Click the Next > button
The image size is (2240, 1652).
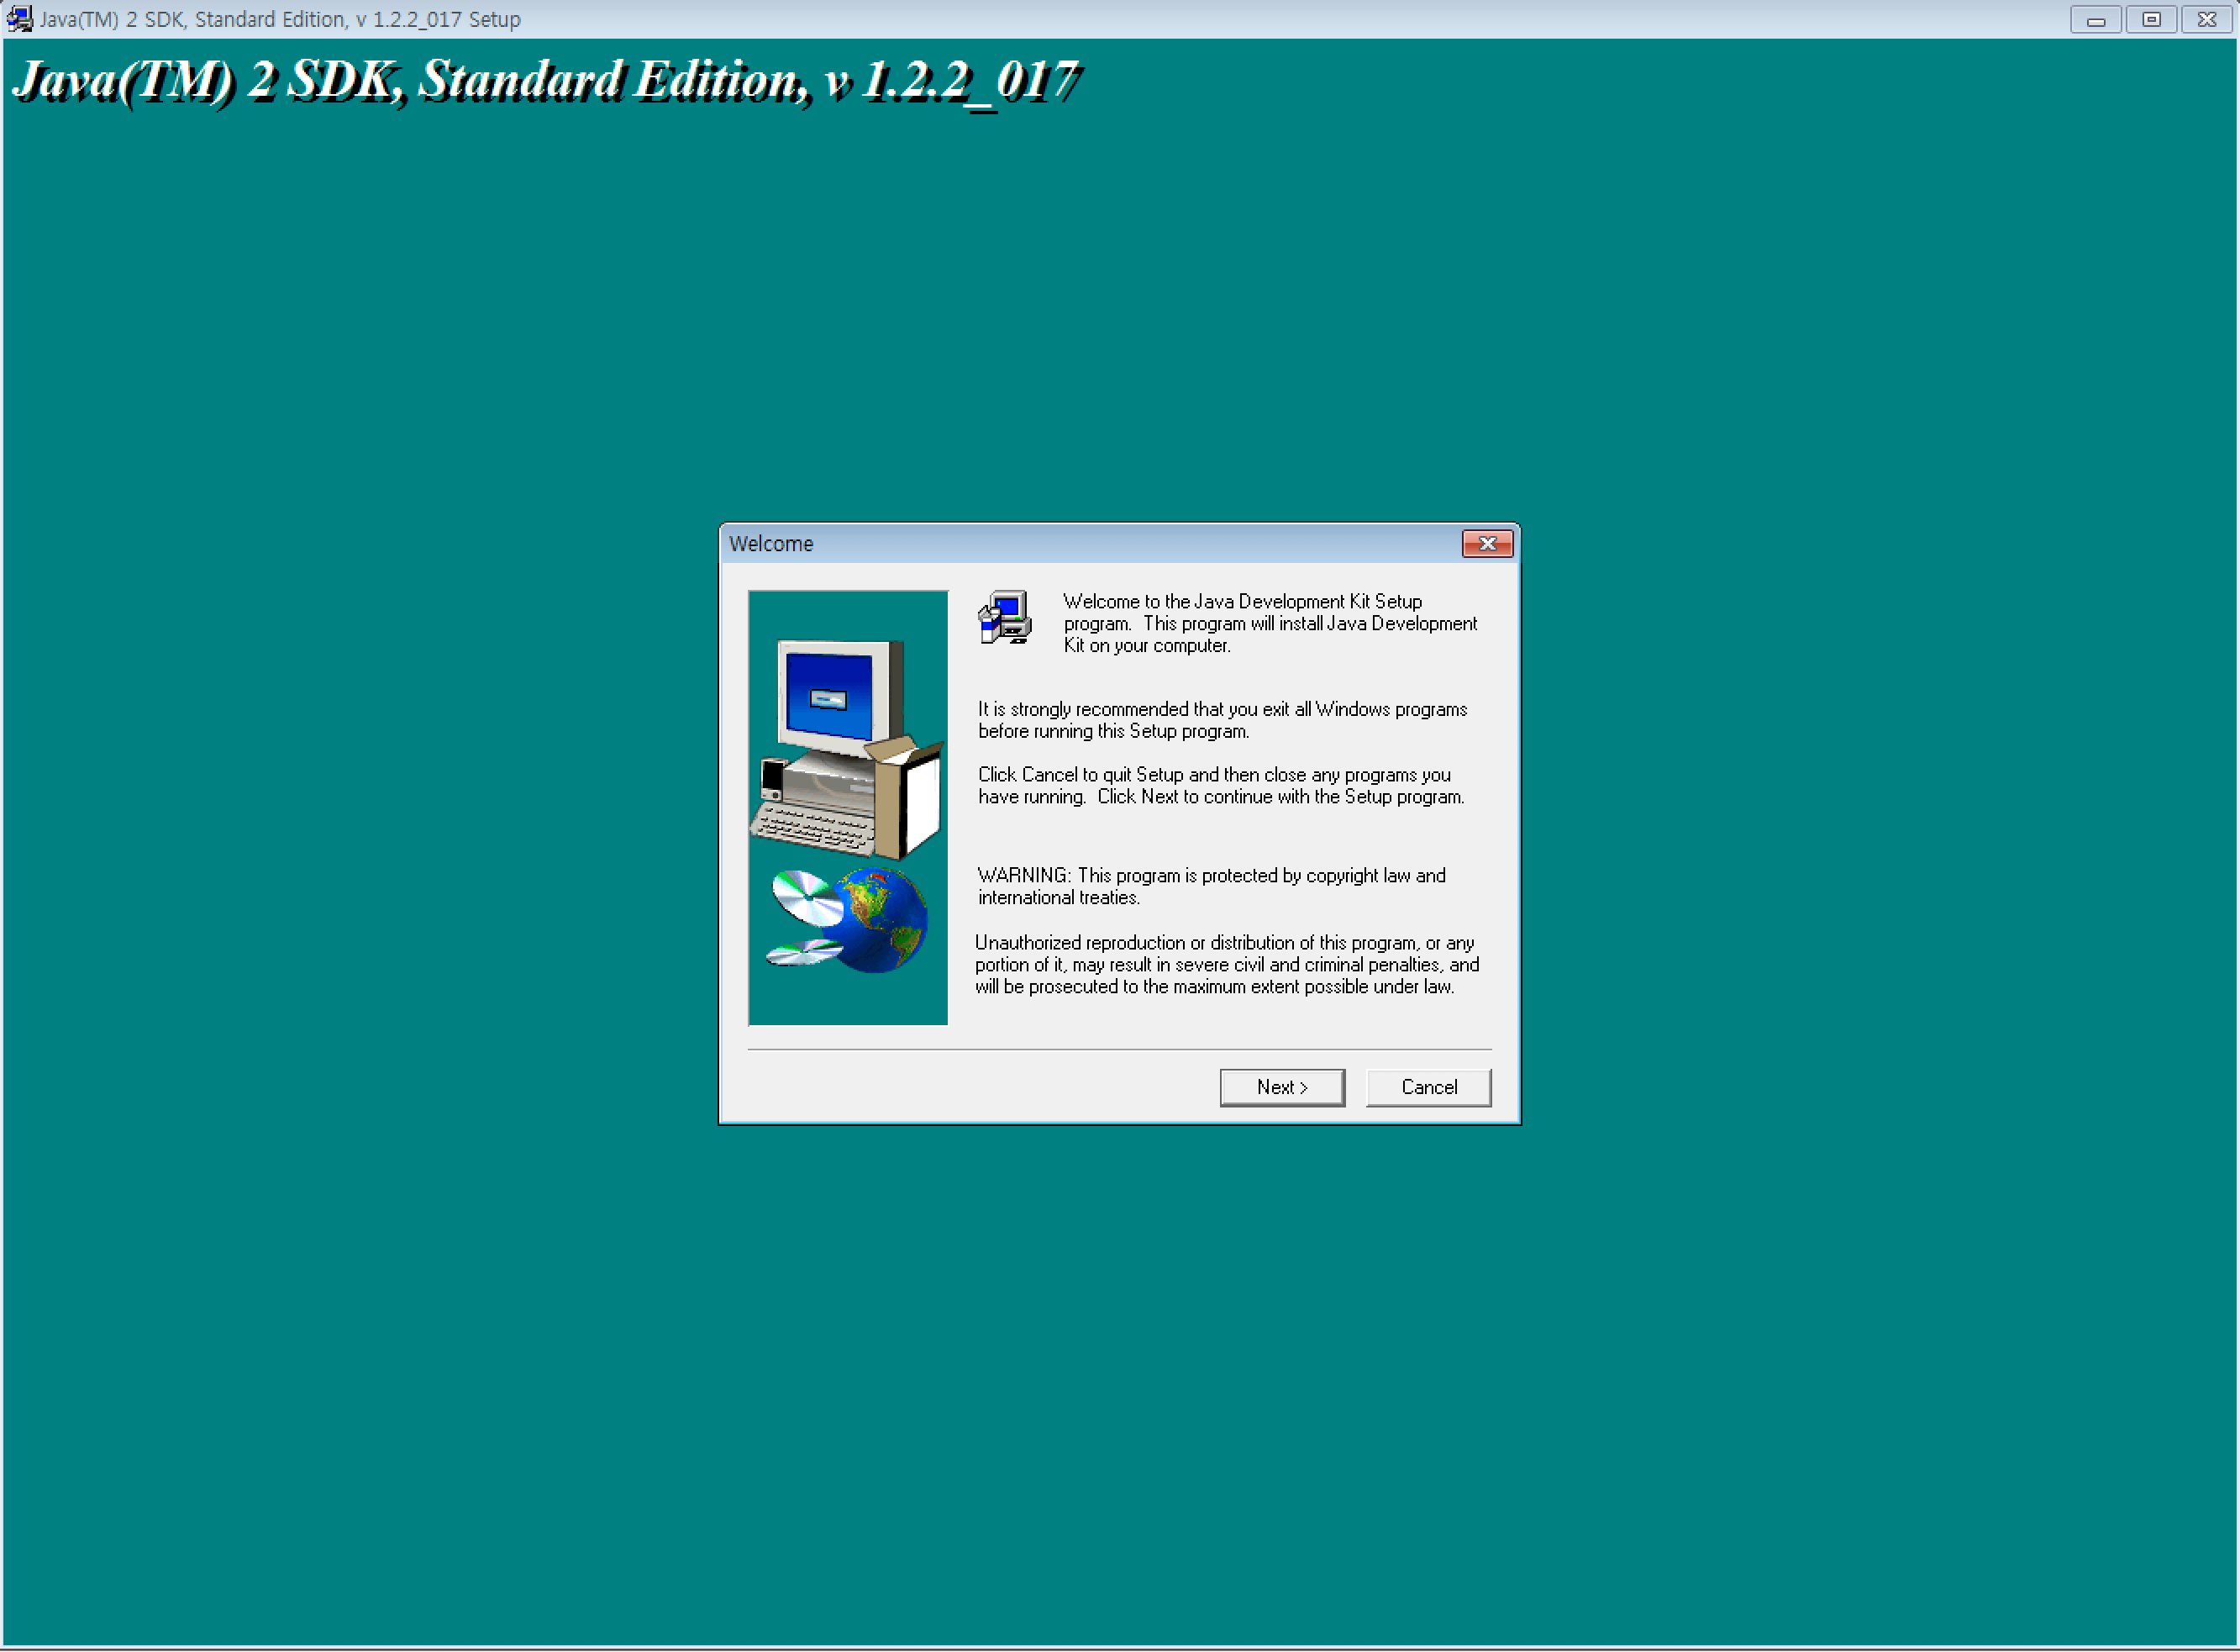click(1281, 1087)
